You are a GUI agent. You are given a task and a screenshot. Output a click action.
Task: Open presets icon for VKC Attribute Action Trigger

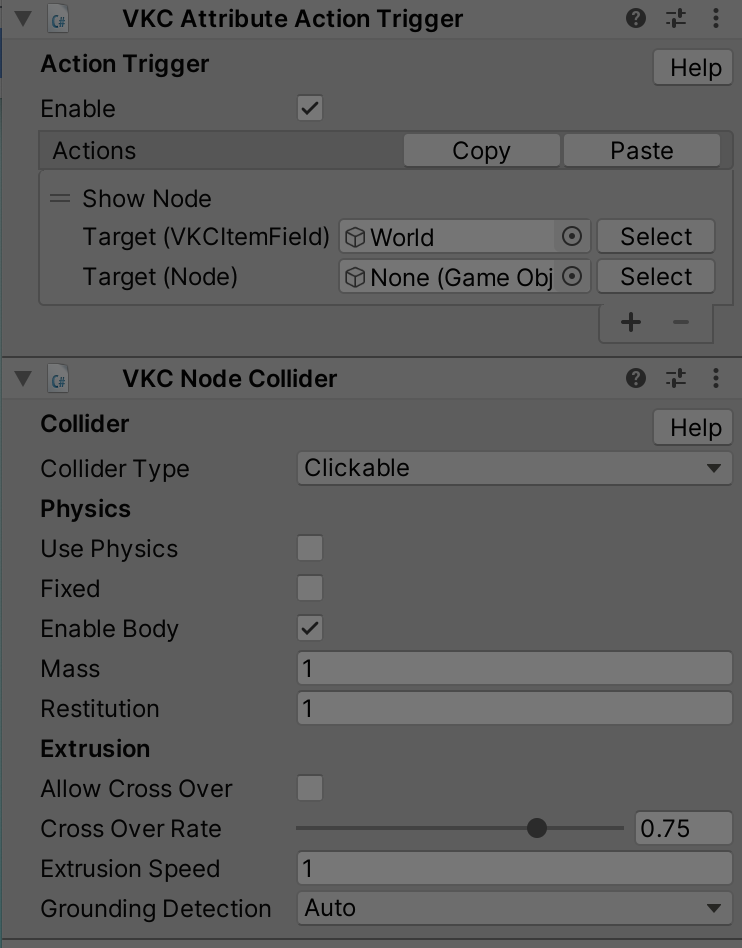pyautogui.click(x=675, y=19)
